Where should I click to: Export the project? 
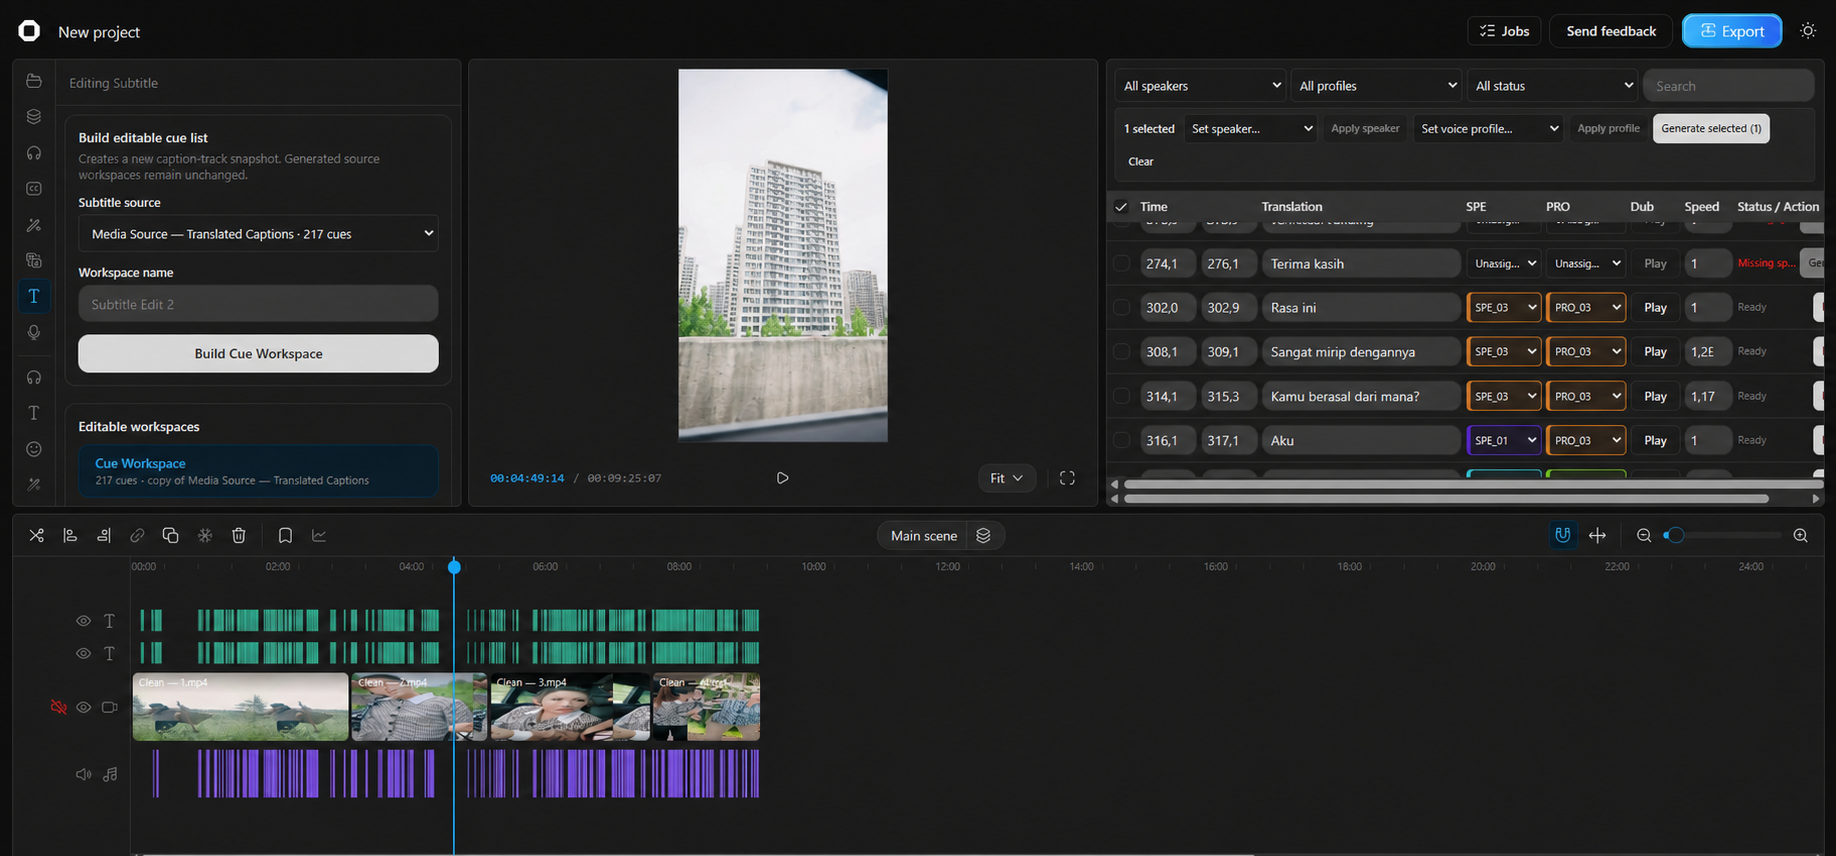tap(1732, 31)
